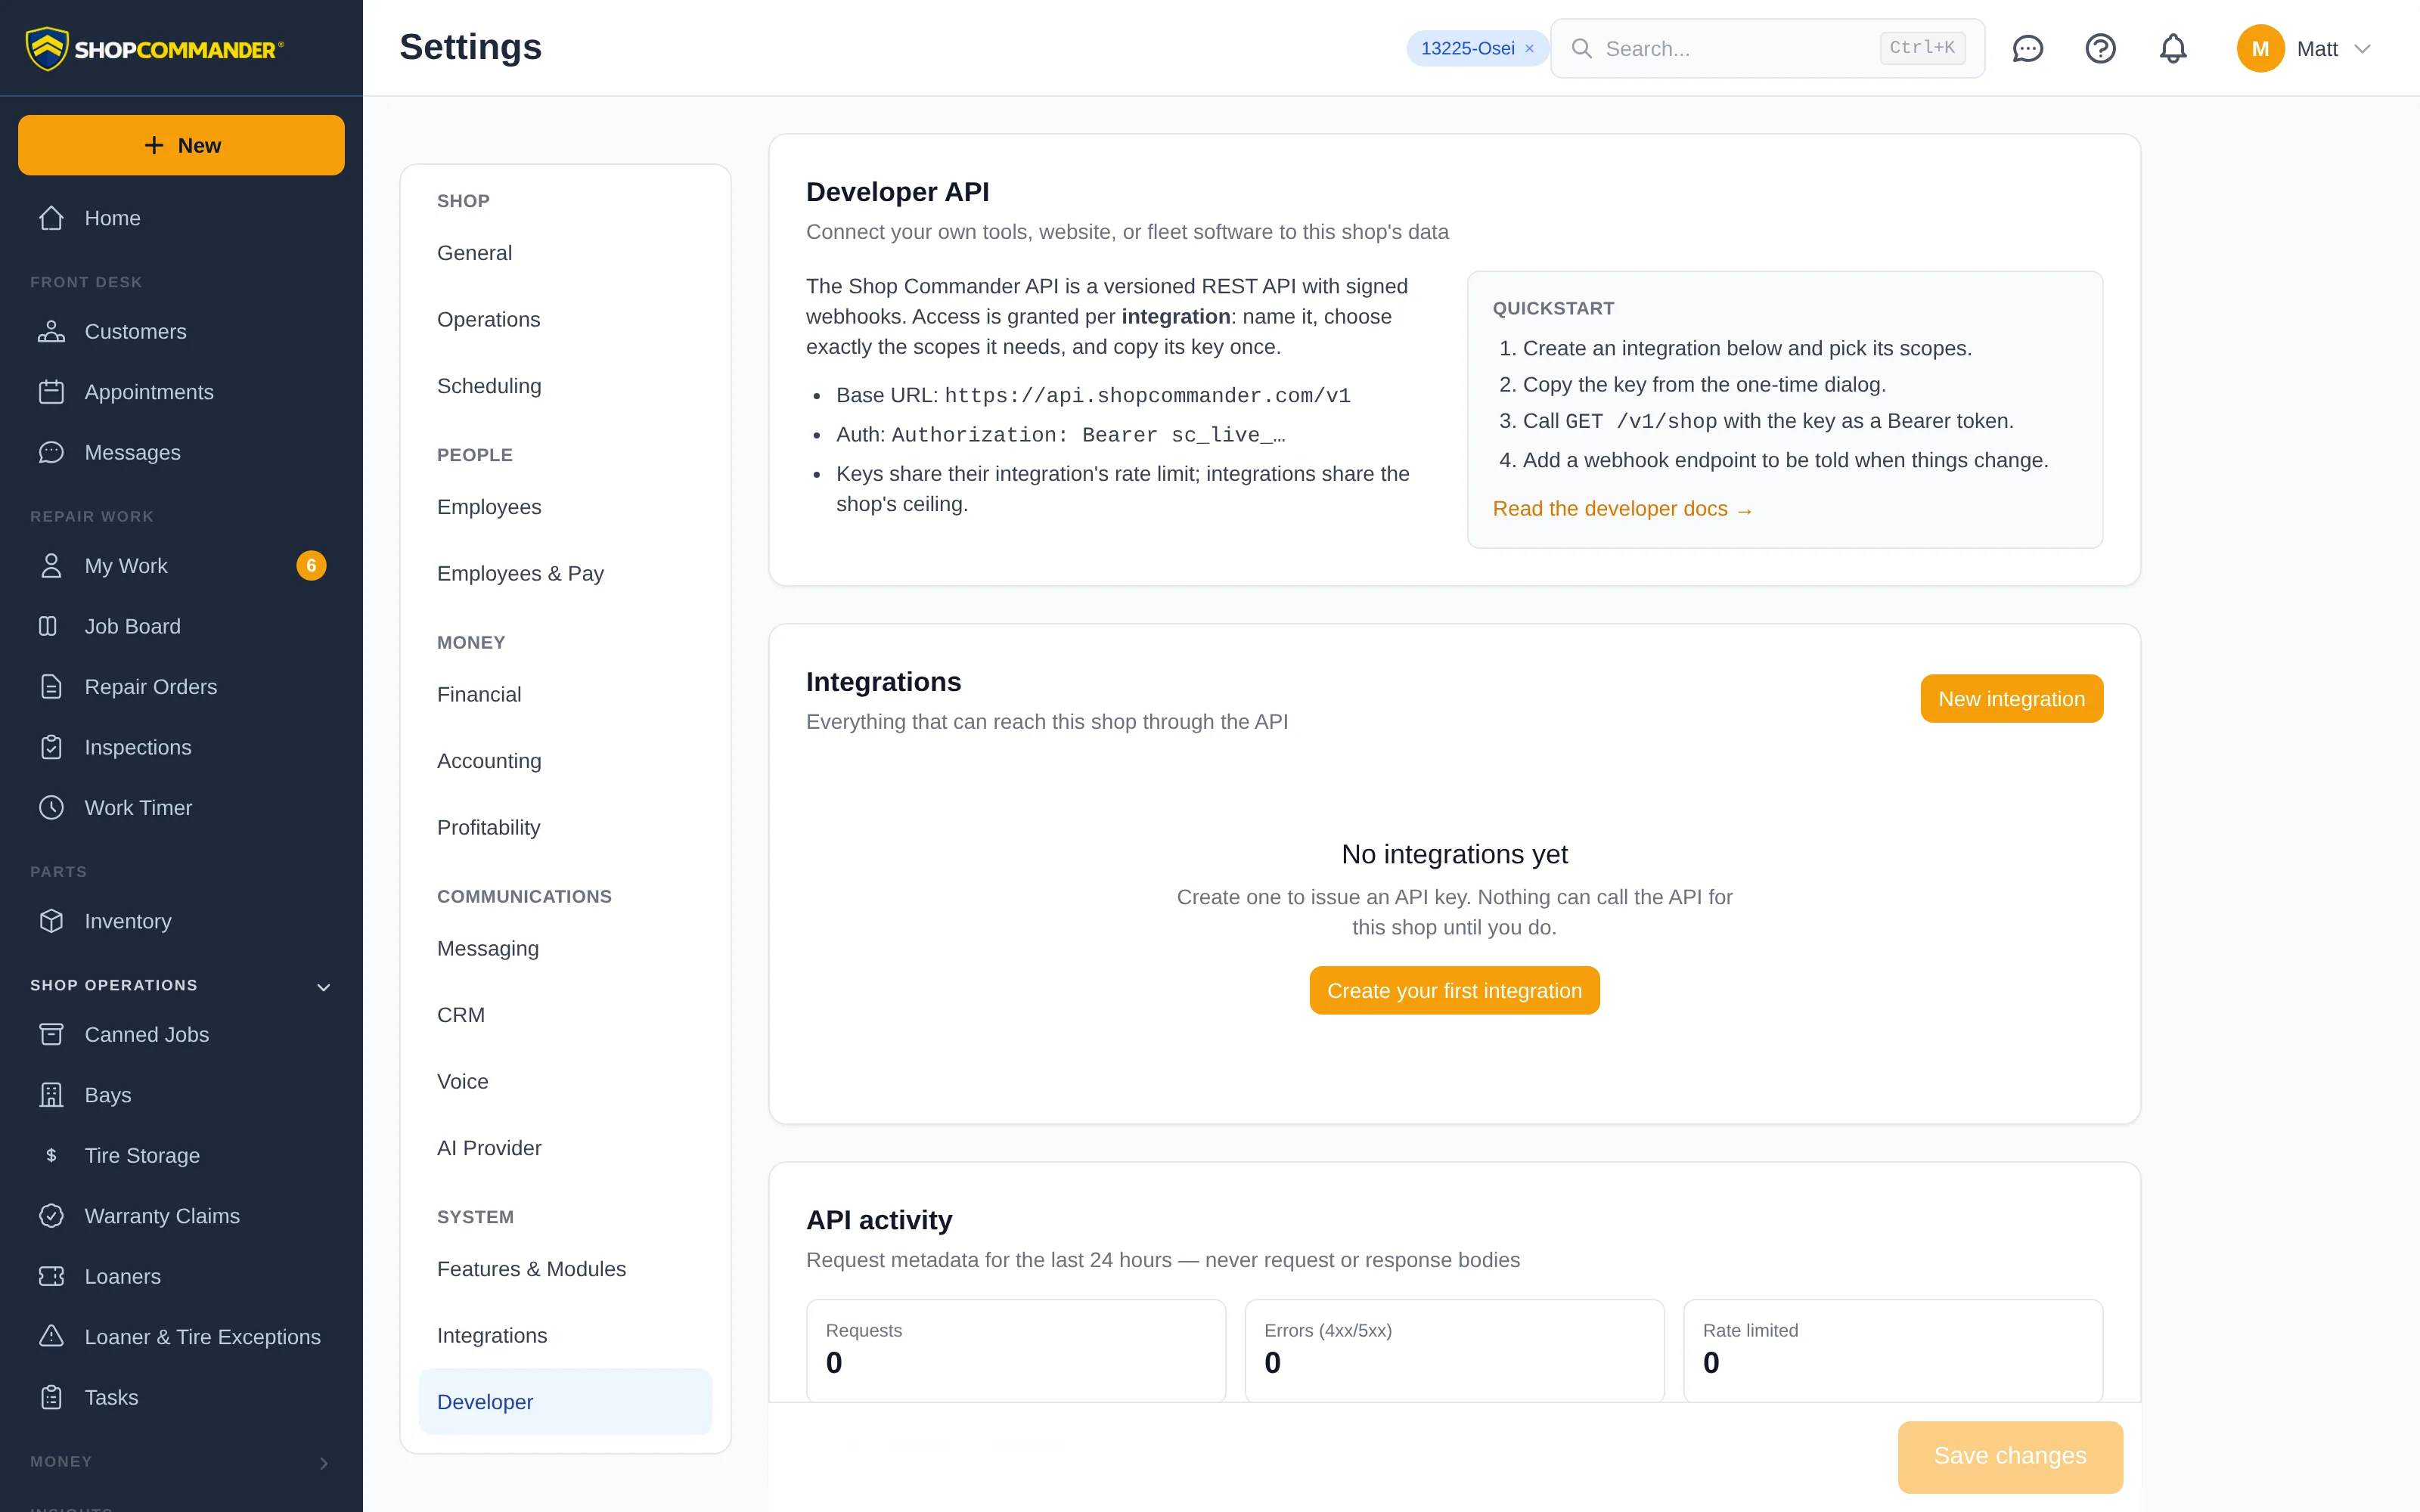Click the Appointments calendar icon
2420x1512 pixels.
[51, 392]
